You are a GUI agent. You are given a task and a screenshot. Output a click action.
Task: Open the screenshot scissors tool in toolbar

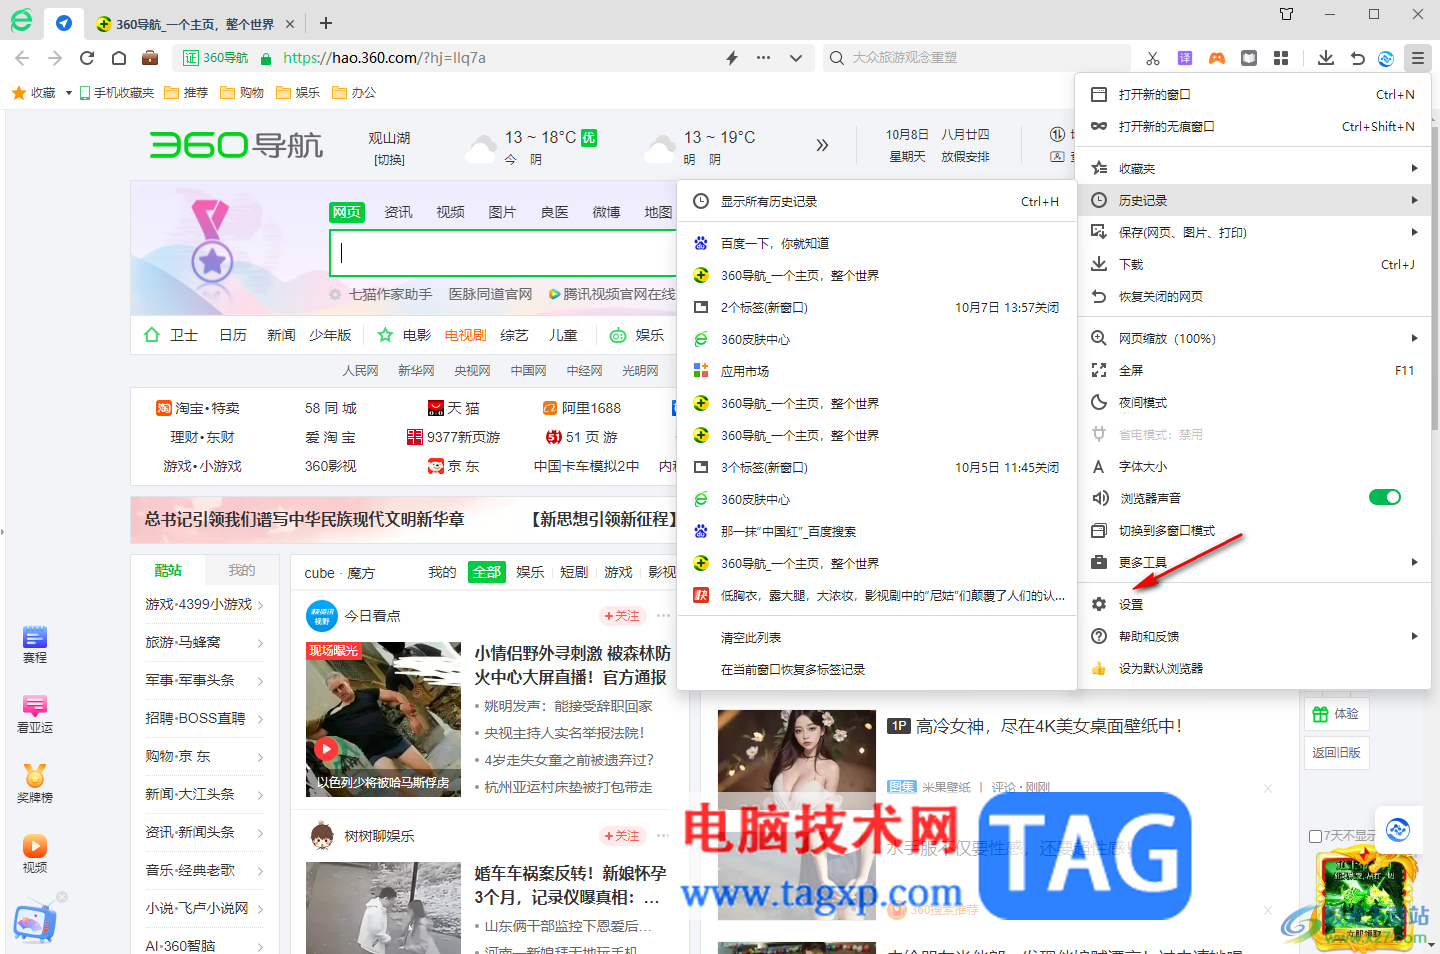(x=1152, y=57)
